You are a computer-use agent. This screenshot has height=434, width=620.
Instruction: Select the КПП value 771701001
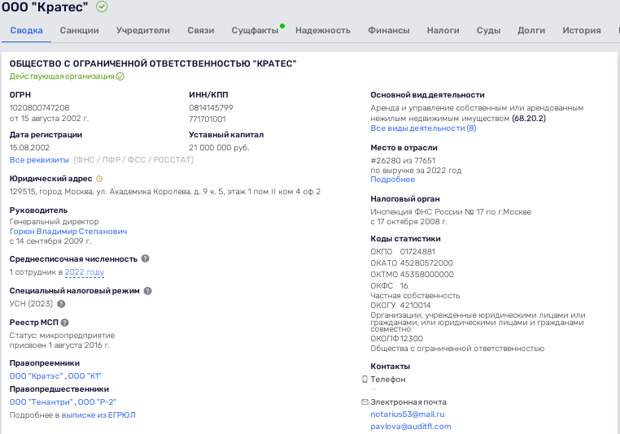coord(208,119)
